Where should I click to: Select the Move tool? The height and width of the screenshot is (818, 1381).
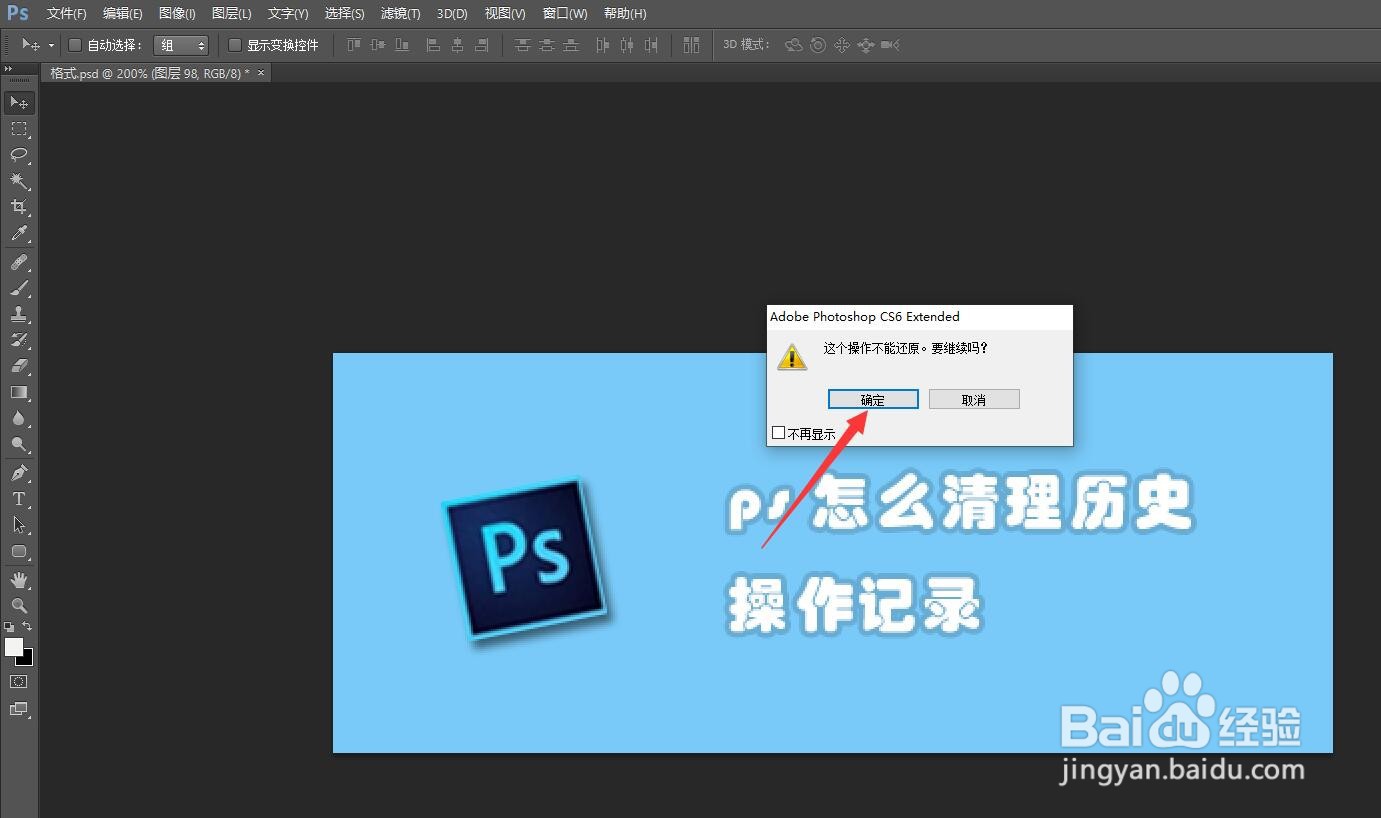20,102
